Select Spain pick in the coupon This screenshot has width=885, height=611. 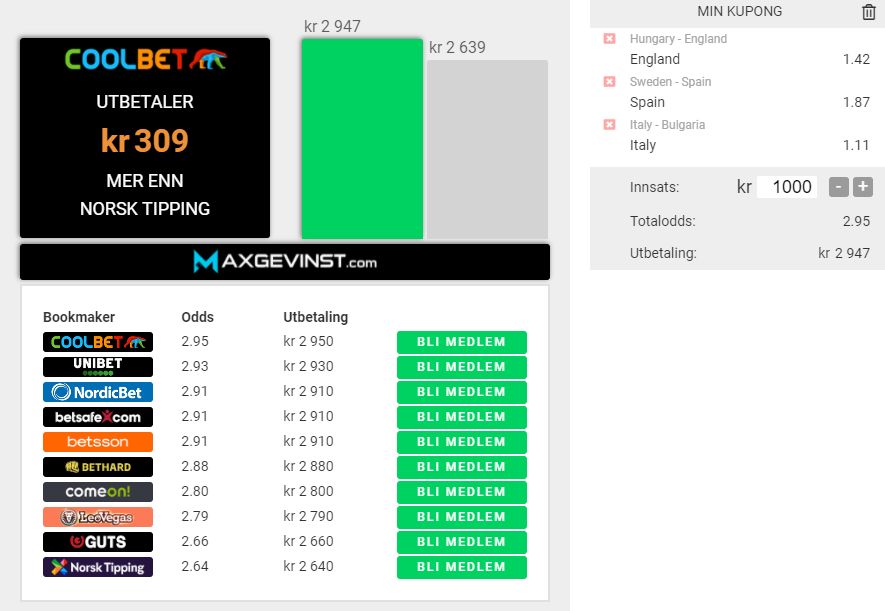coord(647,102)
